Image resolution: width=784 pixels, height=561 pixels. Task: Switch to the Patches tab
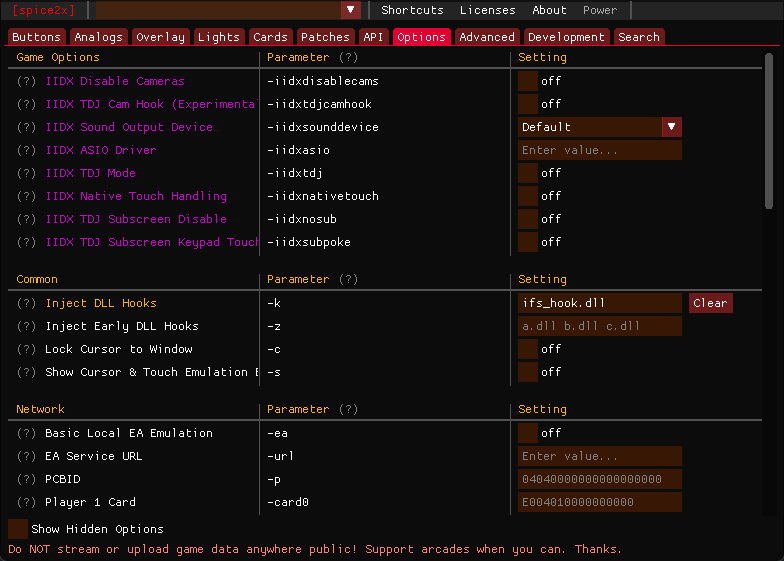pos(325,37)
